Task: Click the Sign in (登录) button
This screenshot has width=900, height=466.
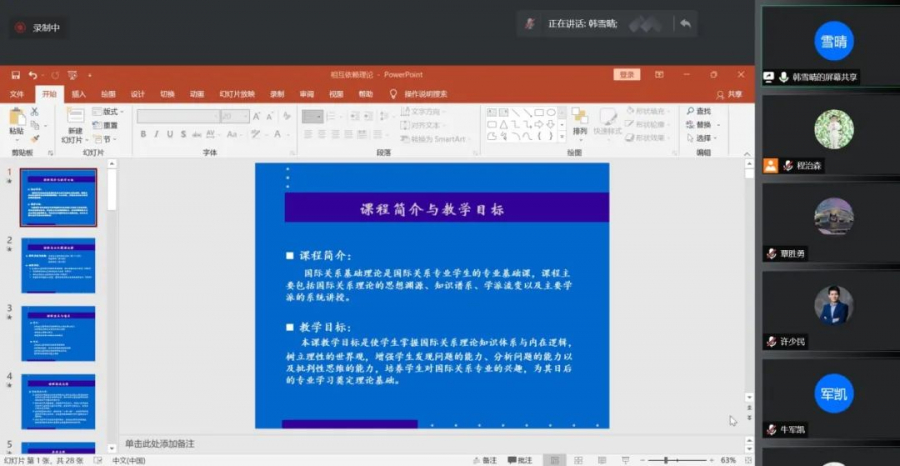Action: pos(627,75)
